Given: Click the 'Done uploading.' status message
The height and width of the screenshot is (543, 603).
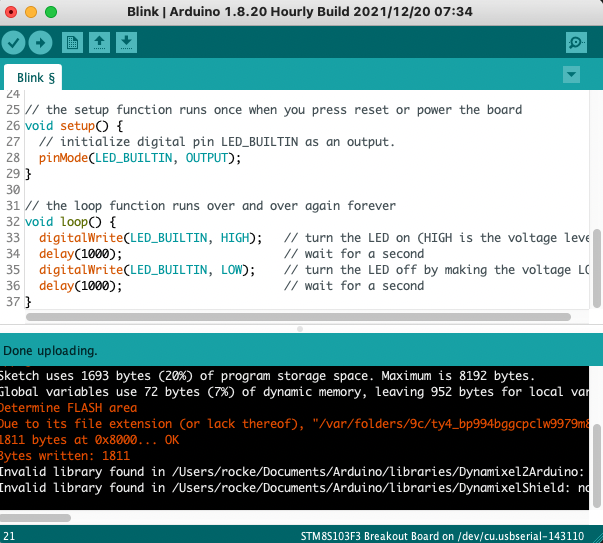Looking at the screenshot, I should pyautogui.click(x=50, y=351).
